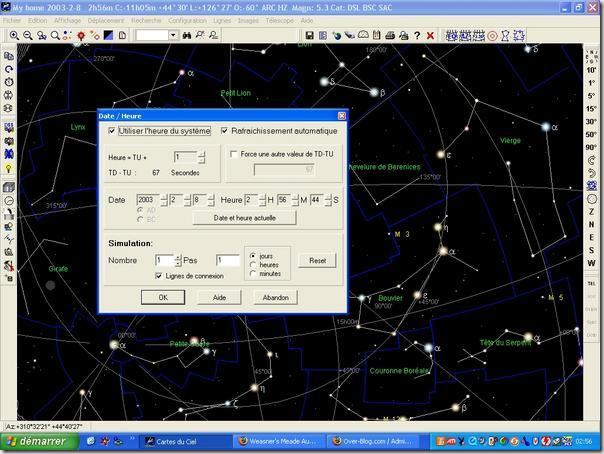Click the floppy disk save icon

(309, 35)
